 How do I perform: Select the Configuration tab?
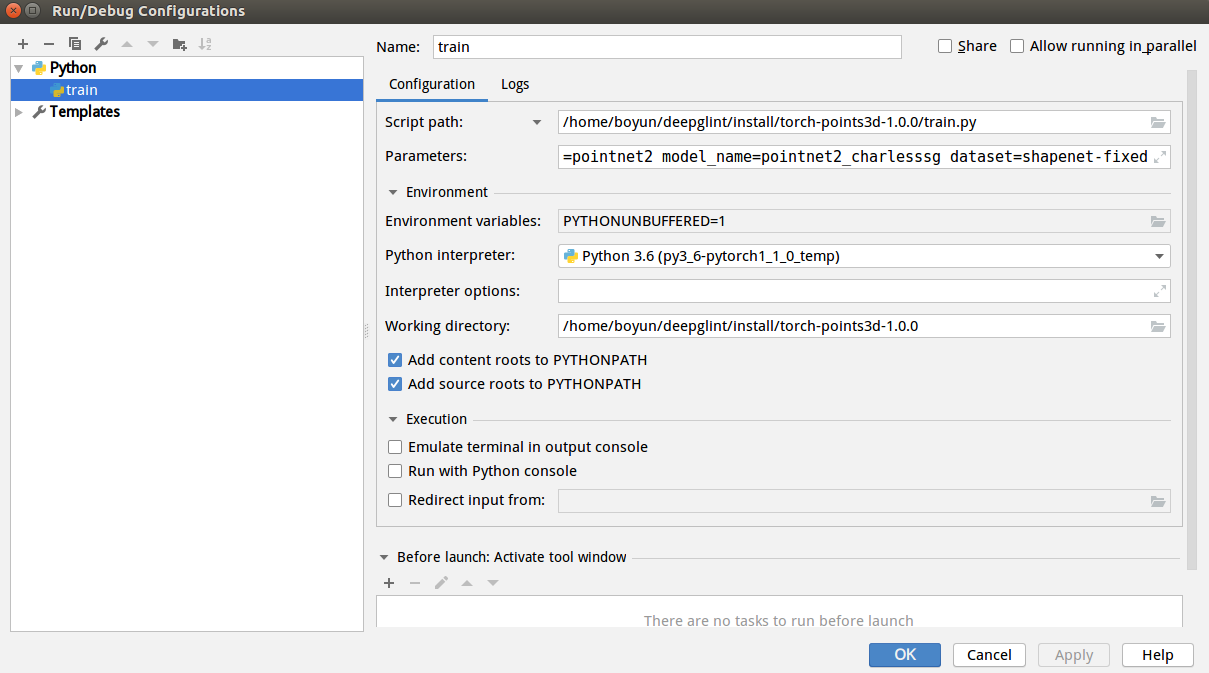pos(431,84)
